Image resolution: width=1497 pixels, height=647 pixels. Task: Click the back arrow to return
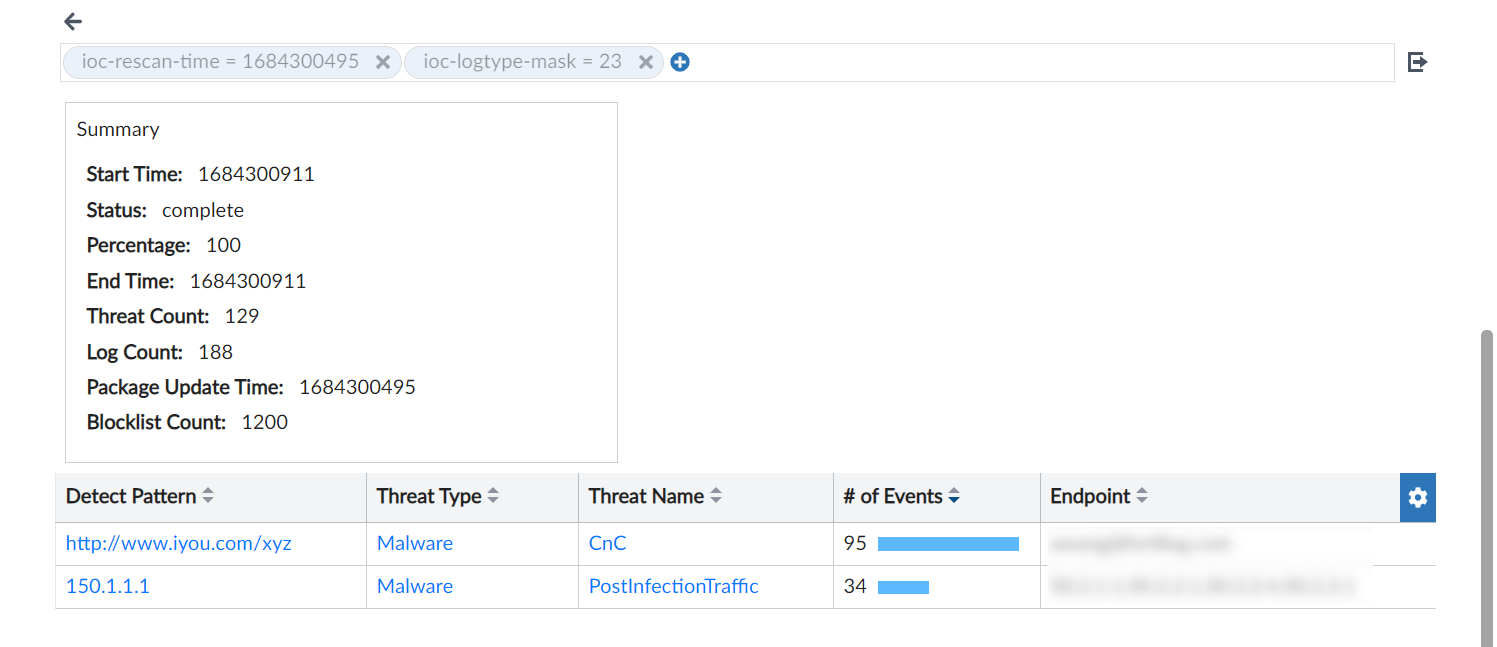click(71, 21)
